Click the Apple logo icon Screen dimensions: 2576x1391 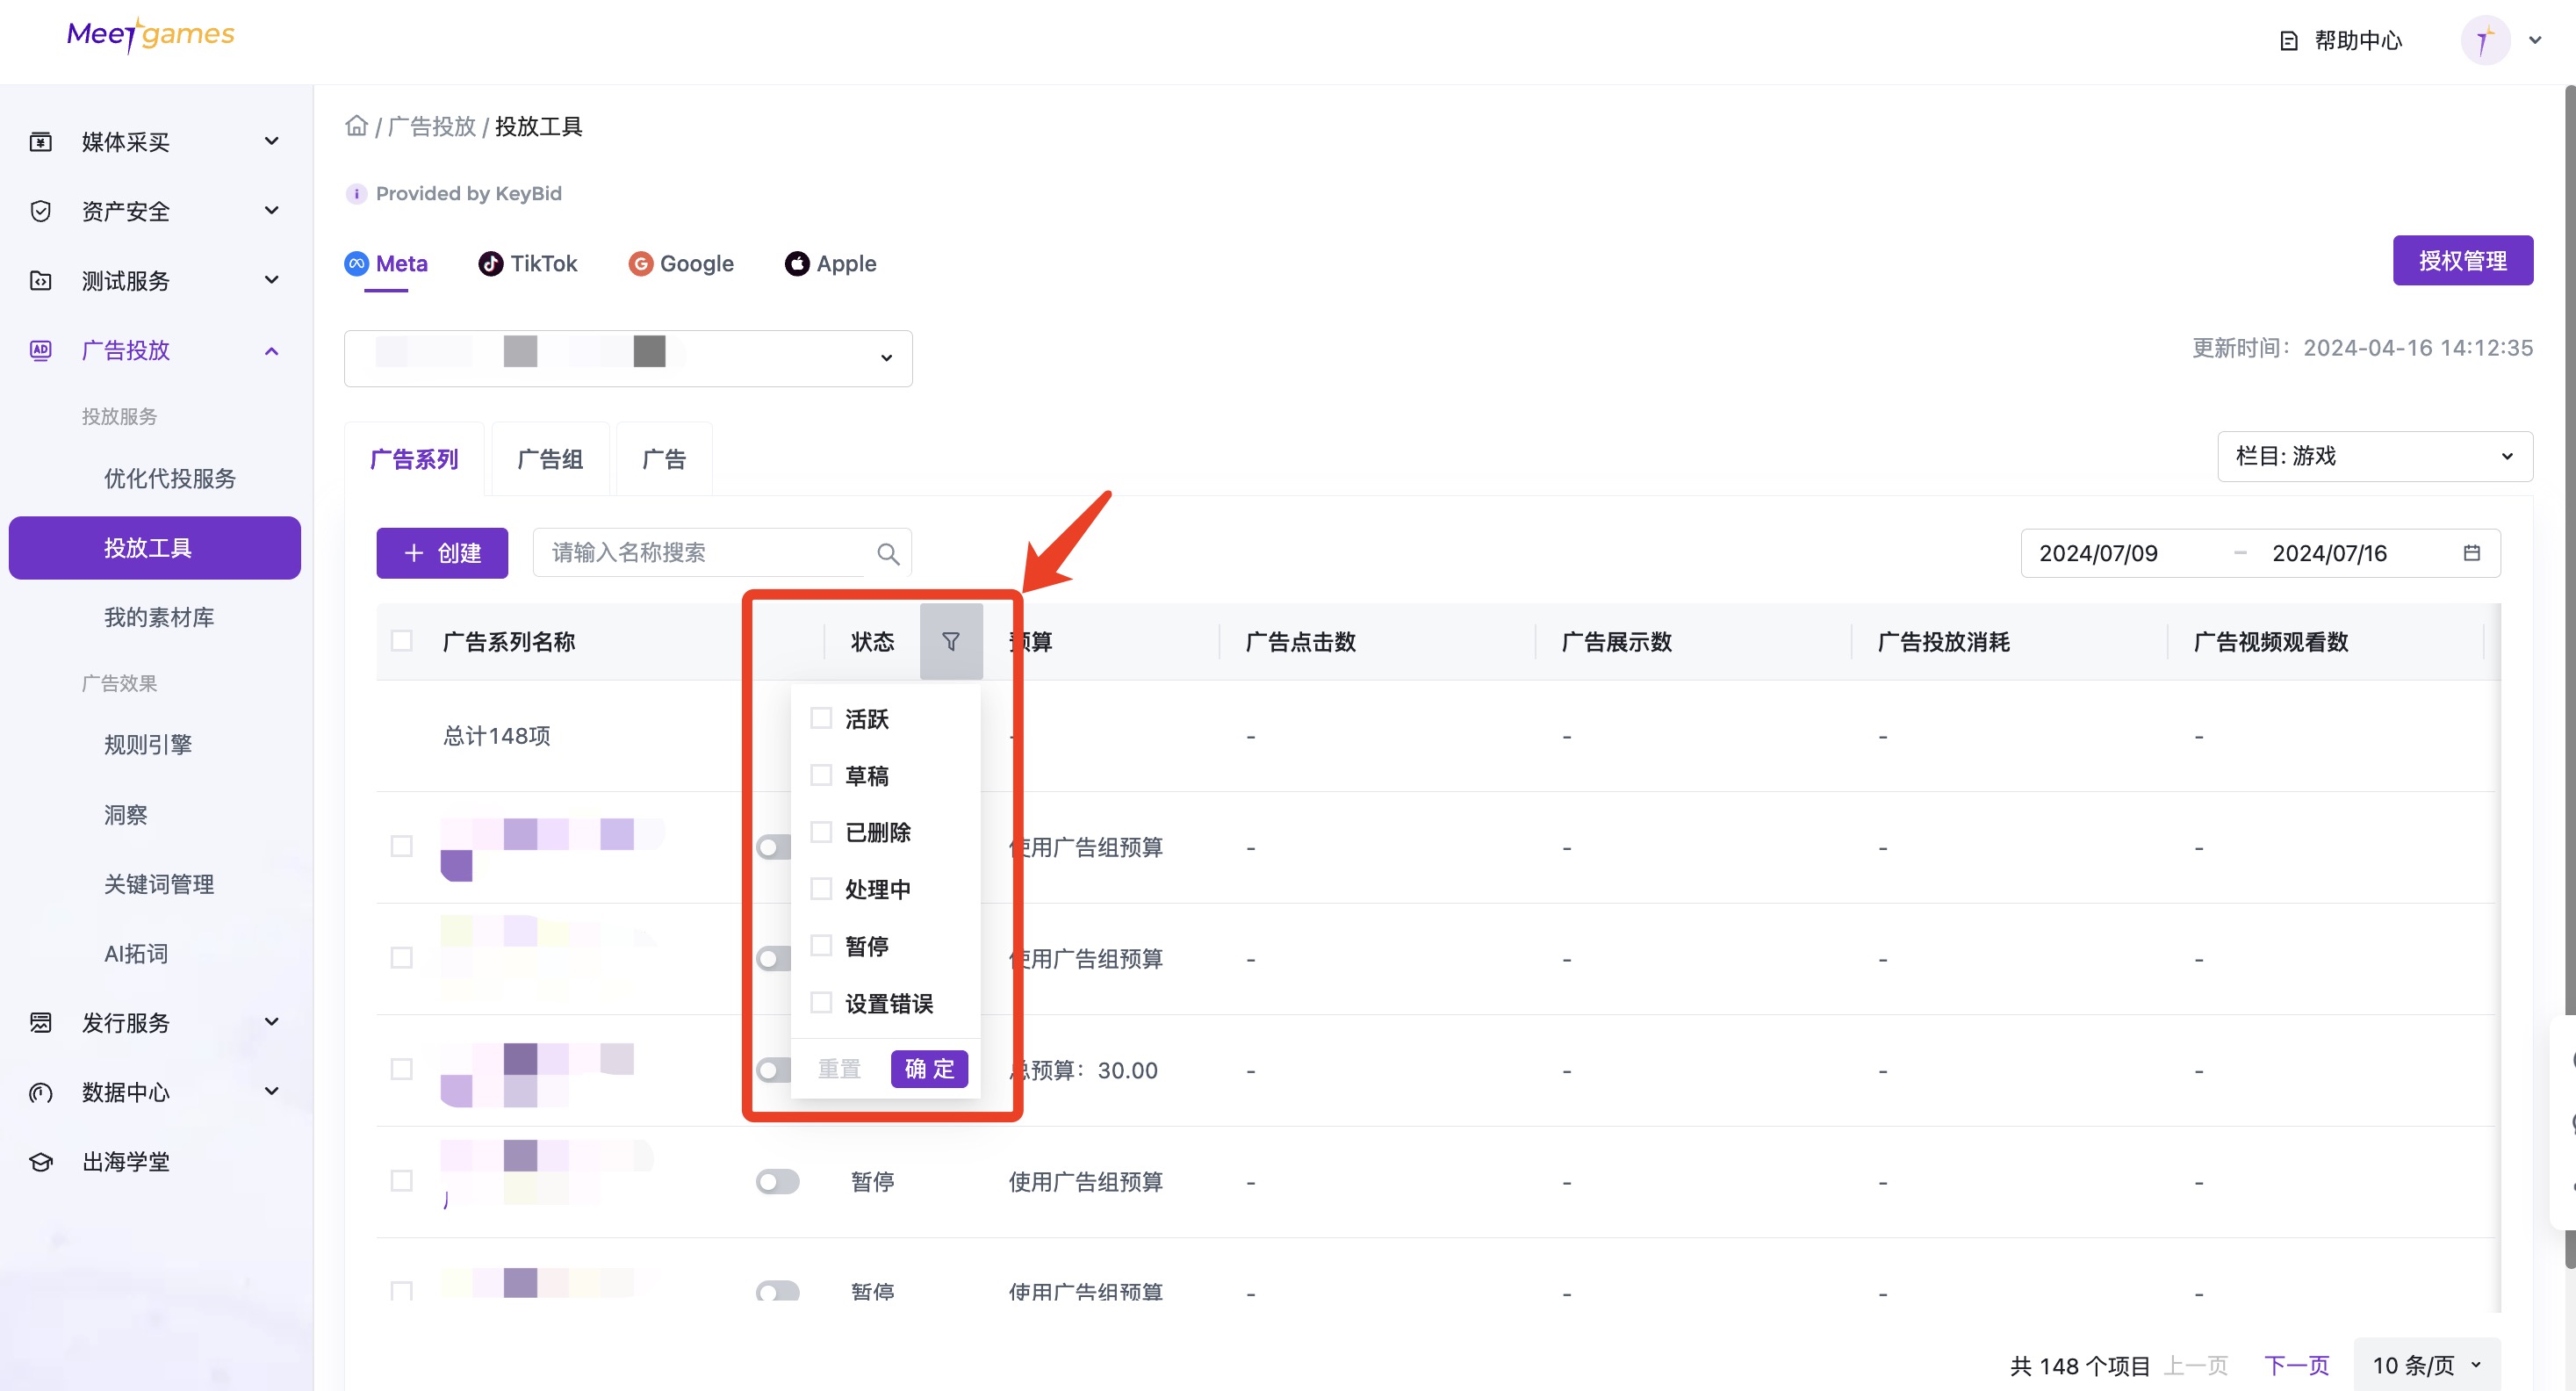(x=797, y=264)
